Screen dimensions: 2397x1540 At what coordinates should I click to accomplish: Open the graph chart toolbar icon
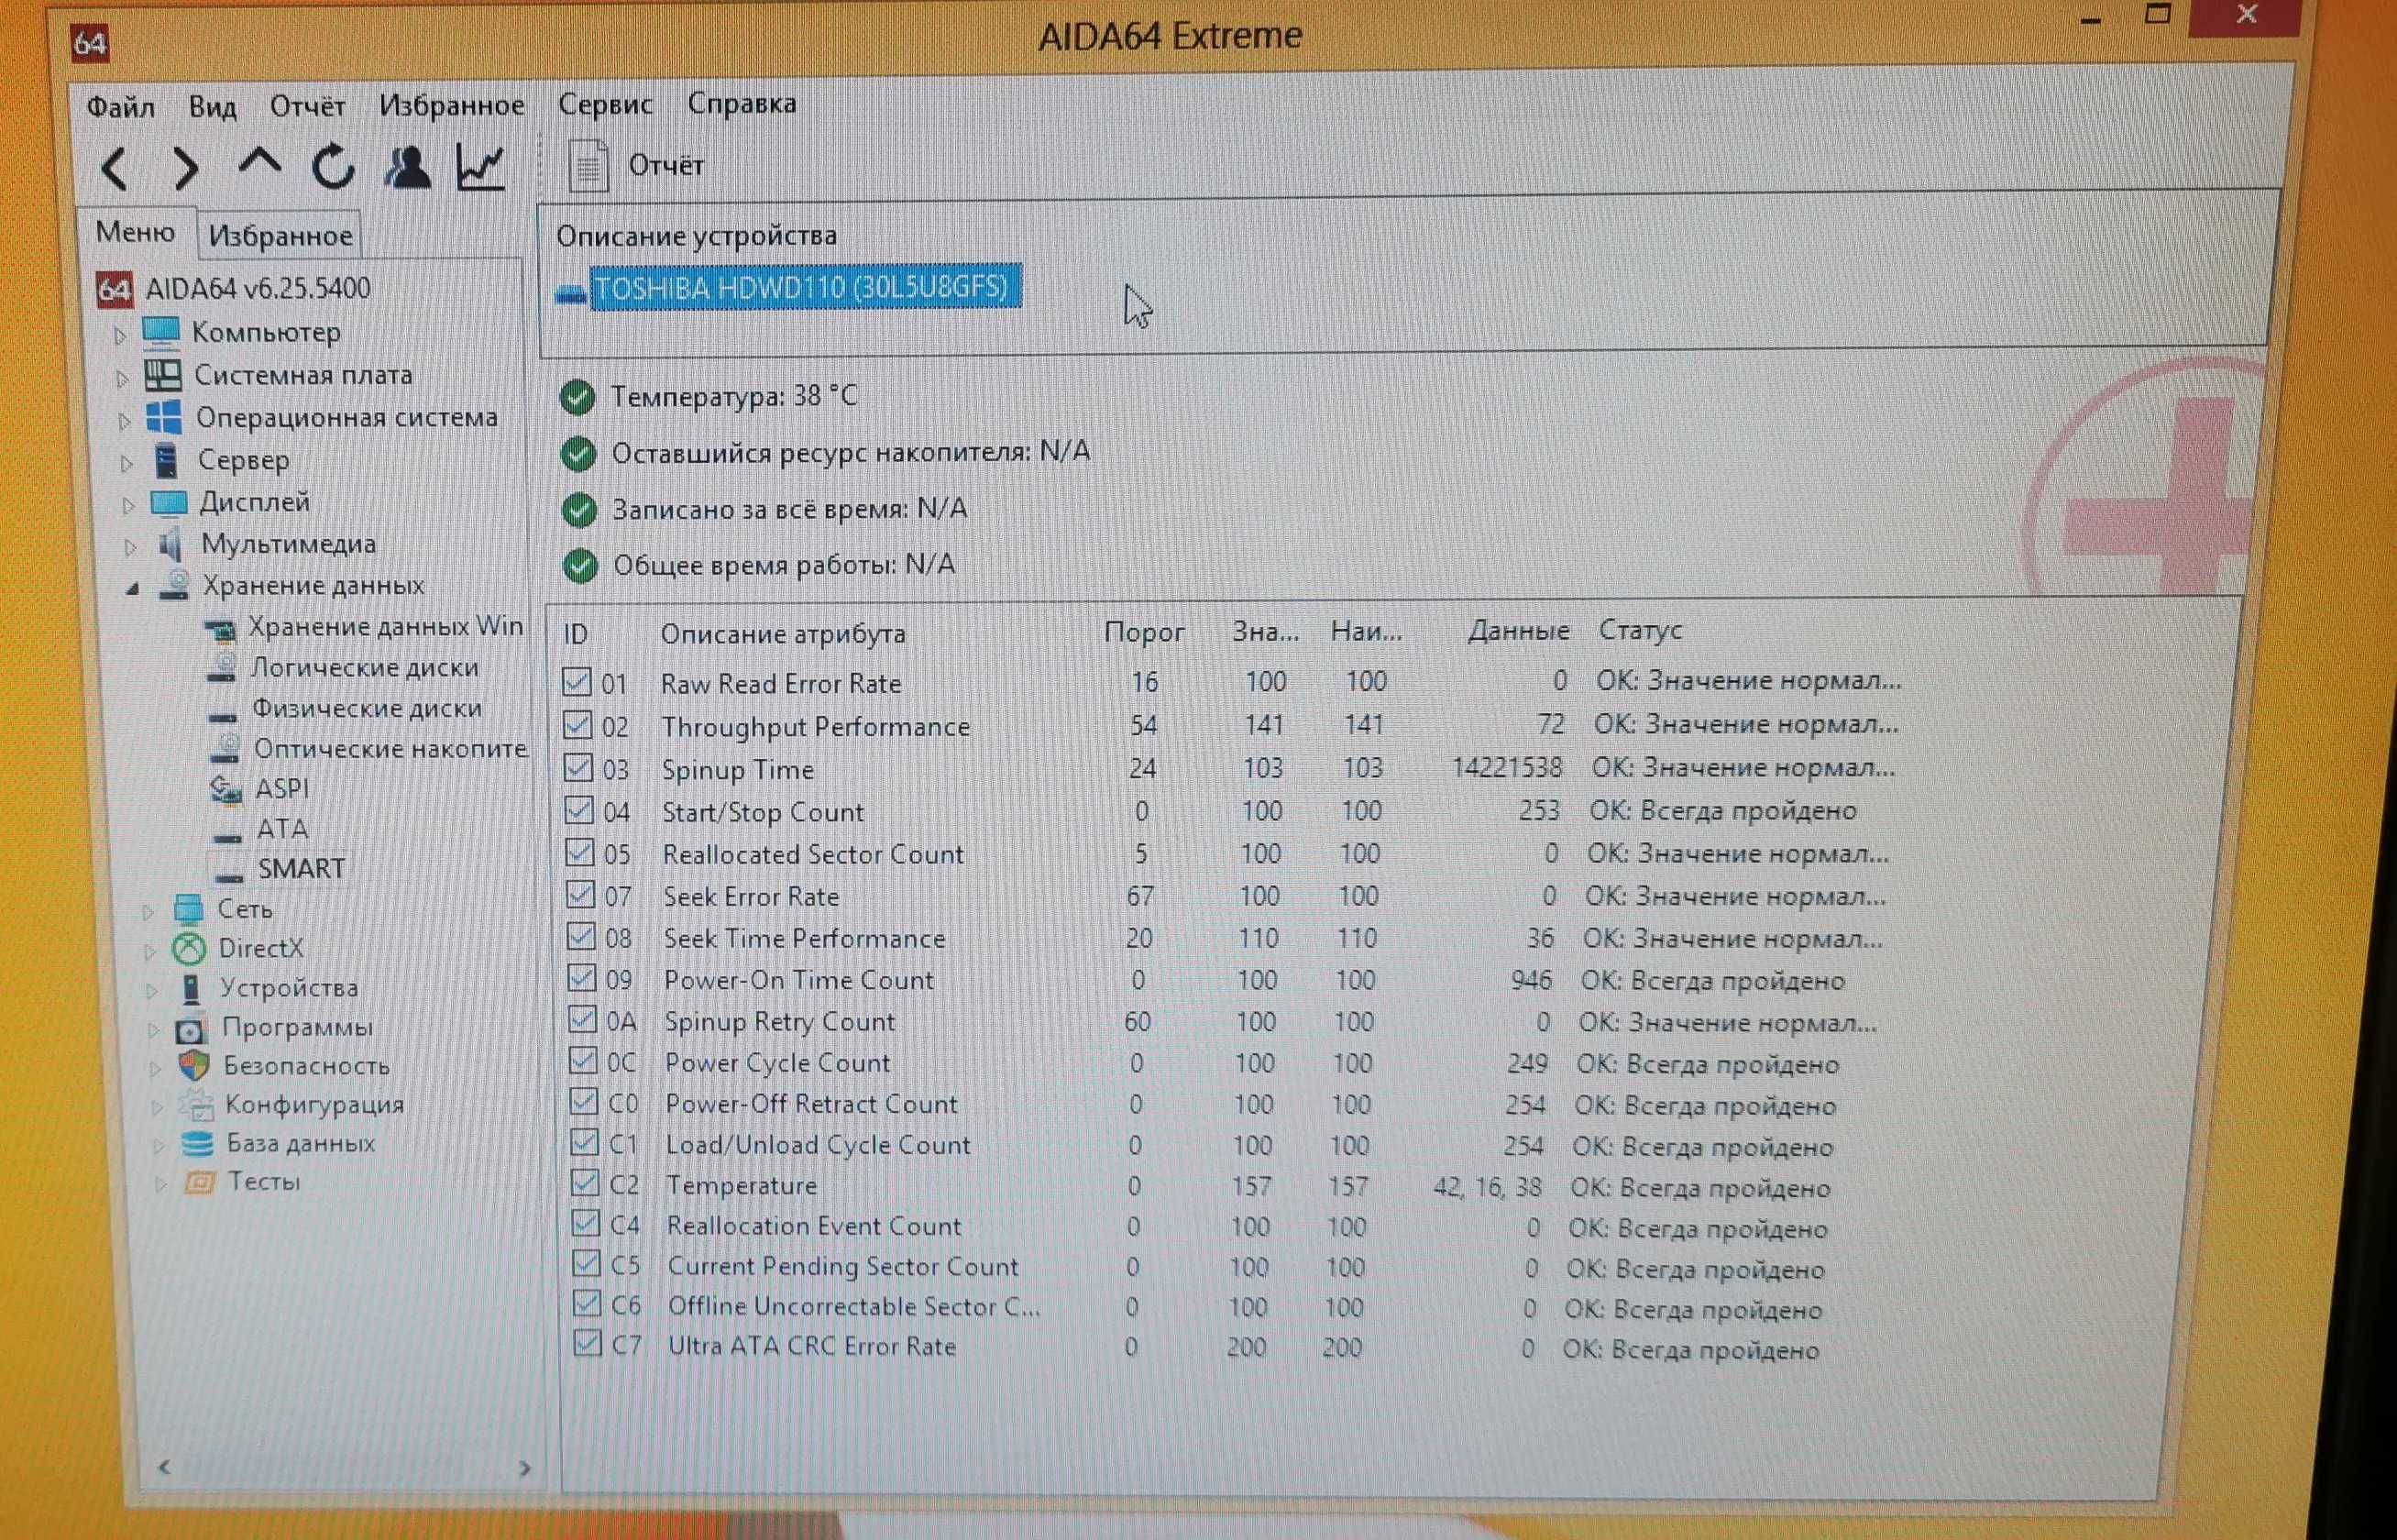pyautogui.click(x=481, y=167)
